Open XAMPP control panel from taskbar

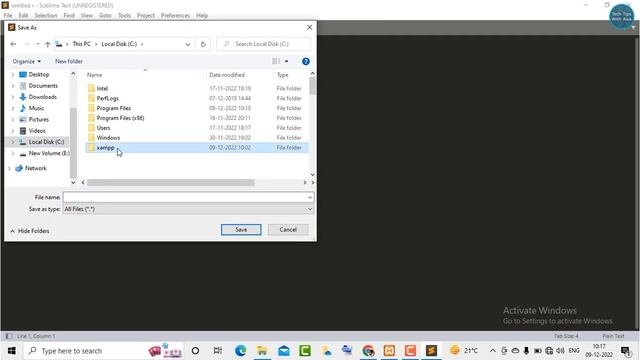[x=389, y=351]
